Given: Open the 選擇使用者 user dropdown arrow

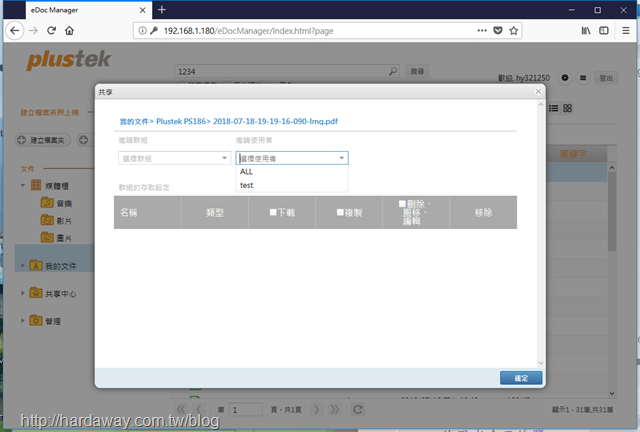Looking at the screenshot, I should [342, 158].
